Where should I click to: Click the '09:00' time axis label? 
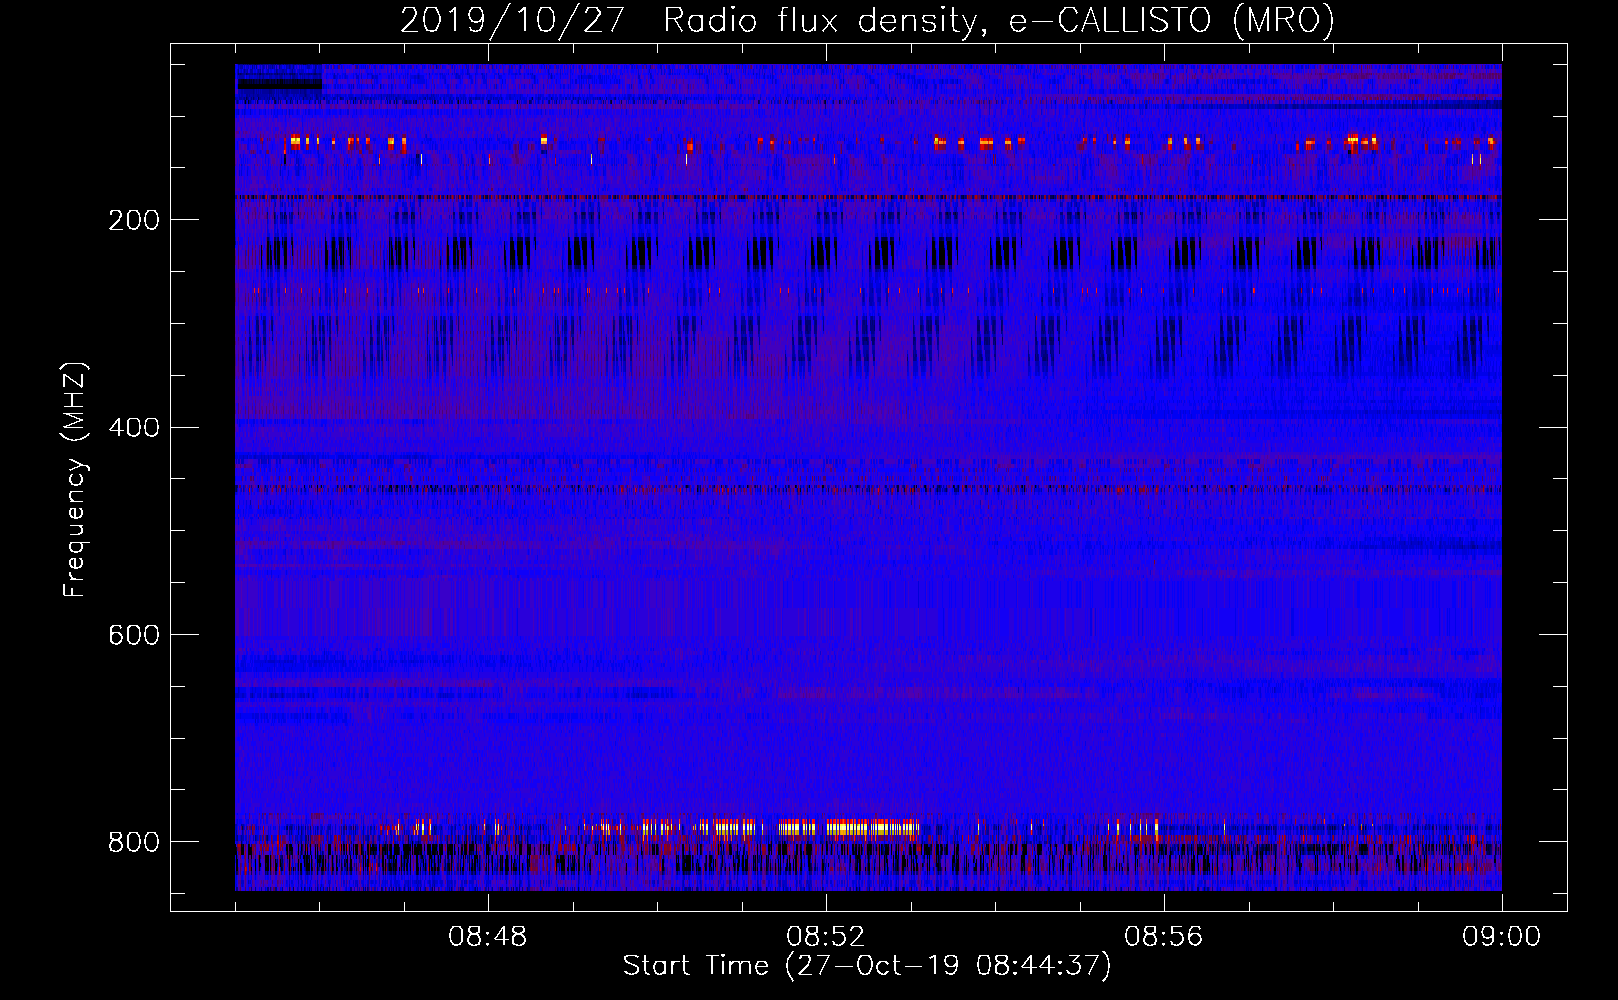1501,937
